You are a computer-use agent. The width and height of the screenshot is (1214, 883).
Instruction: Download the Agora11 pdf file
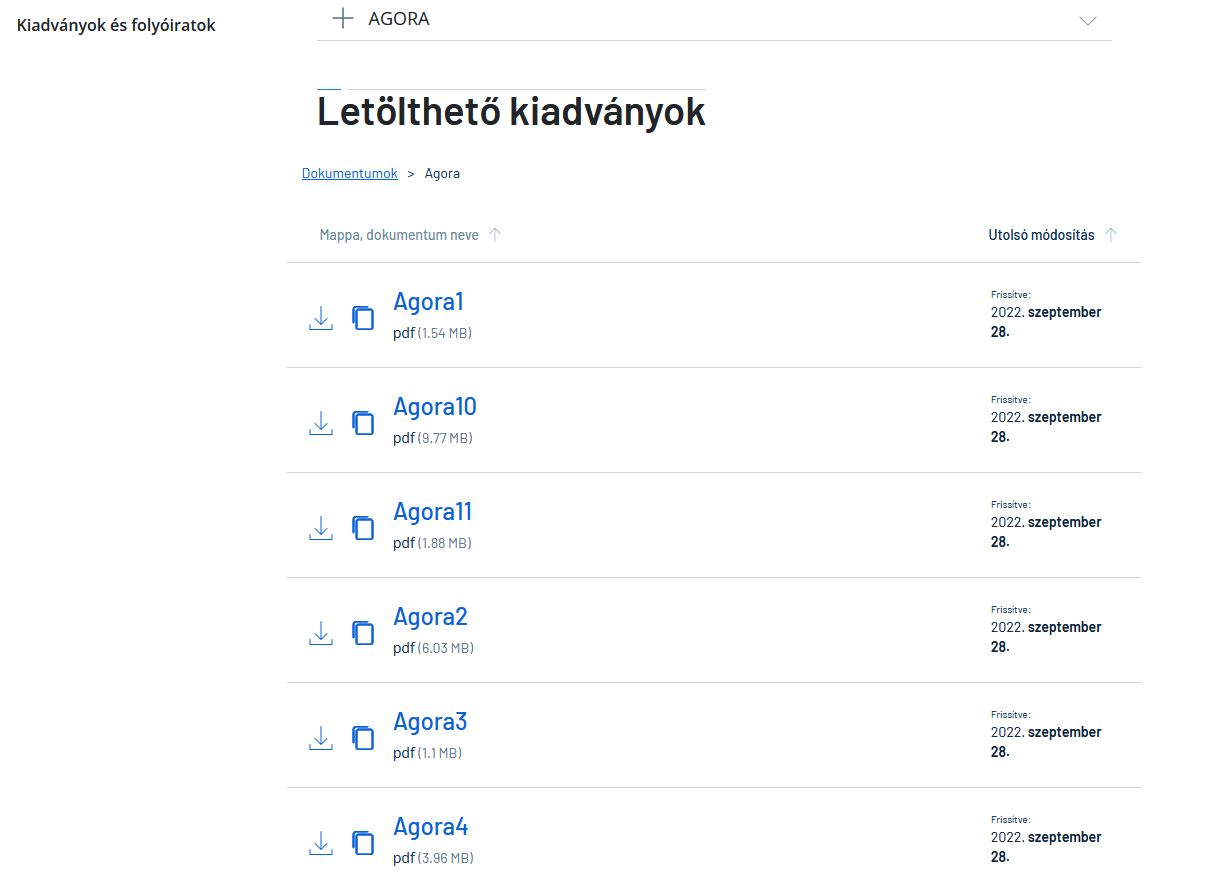point(320,528)
